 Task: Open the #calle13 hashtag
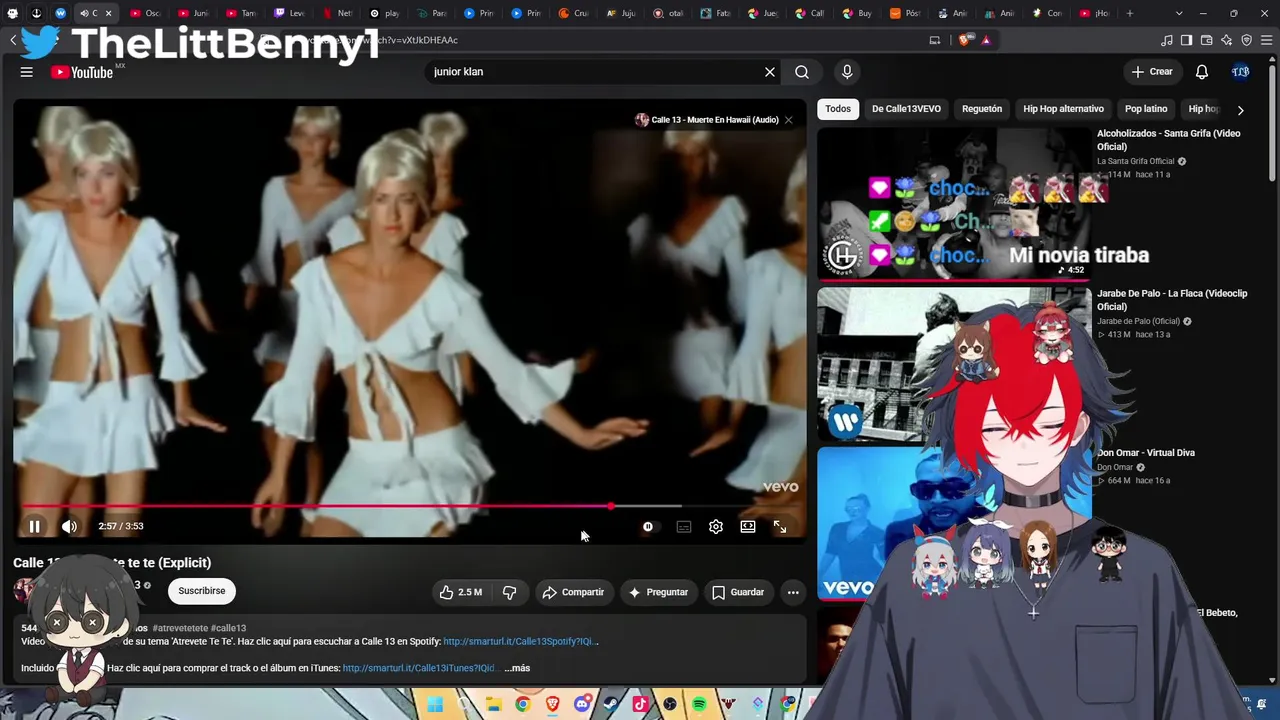pyautogui.click(x=229, y=628)
